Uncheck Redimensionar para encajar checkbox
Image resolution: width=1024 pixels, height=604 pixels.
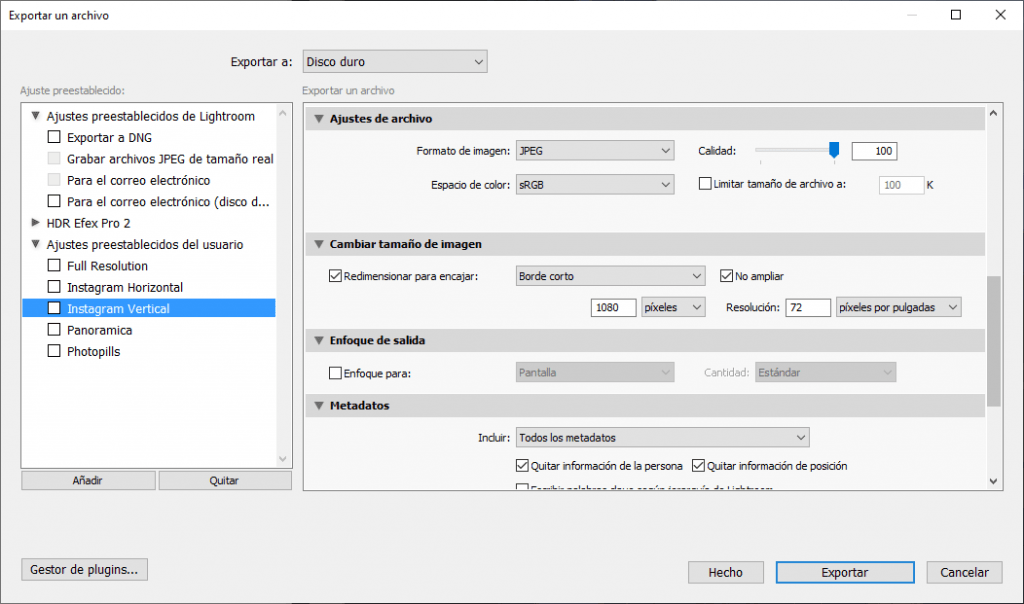tap(336, 276)
